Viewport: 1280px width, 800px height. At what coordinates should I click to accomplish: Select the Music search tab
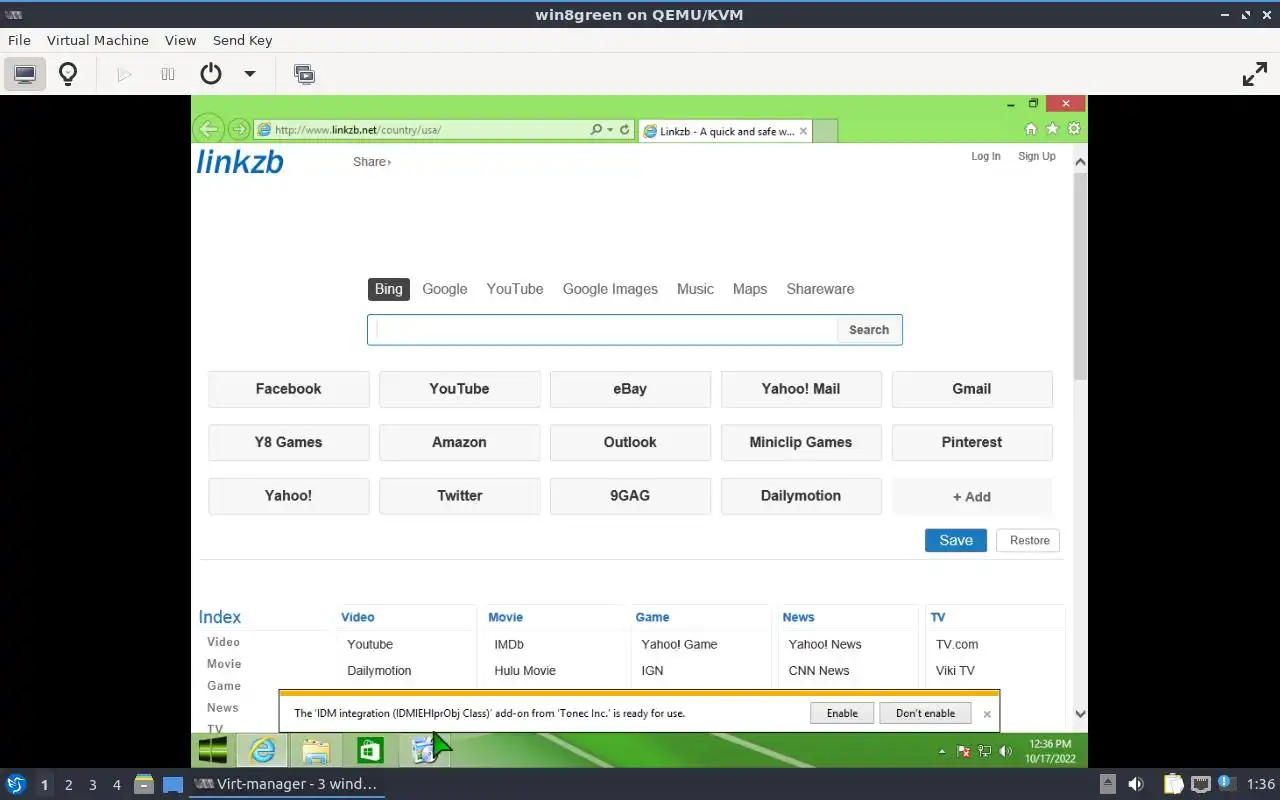[695, 289]
